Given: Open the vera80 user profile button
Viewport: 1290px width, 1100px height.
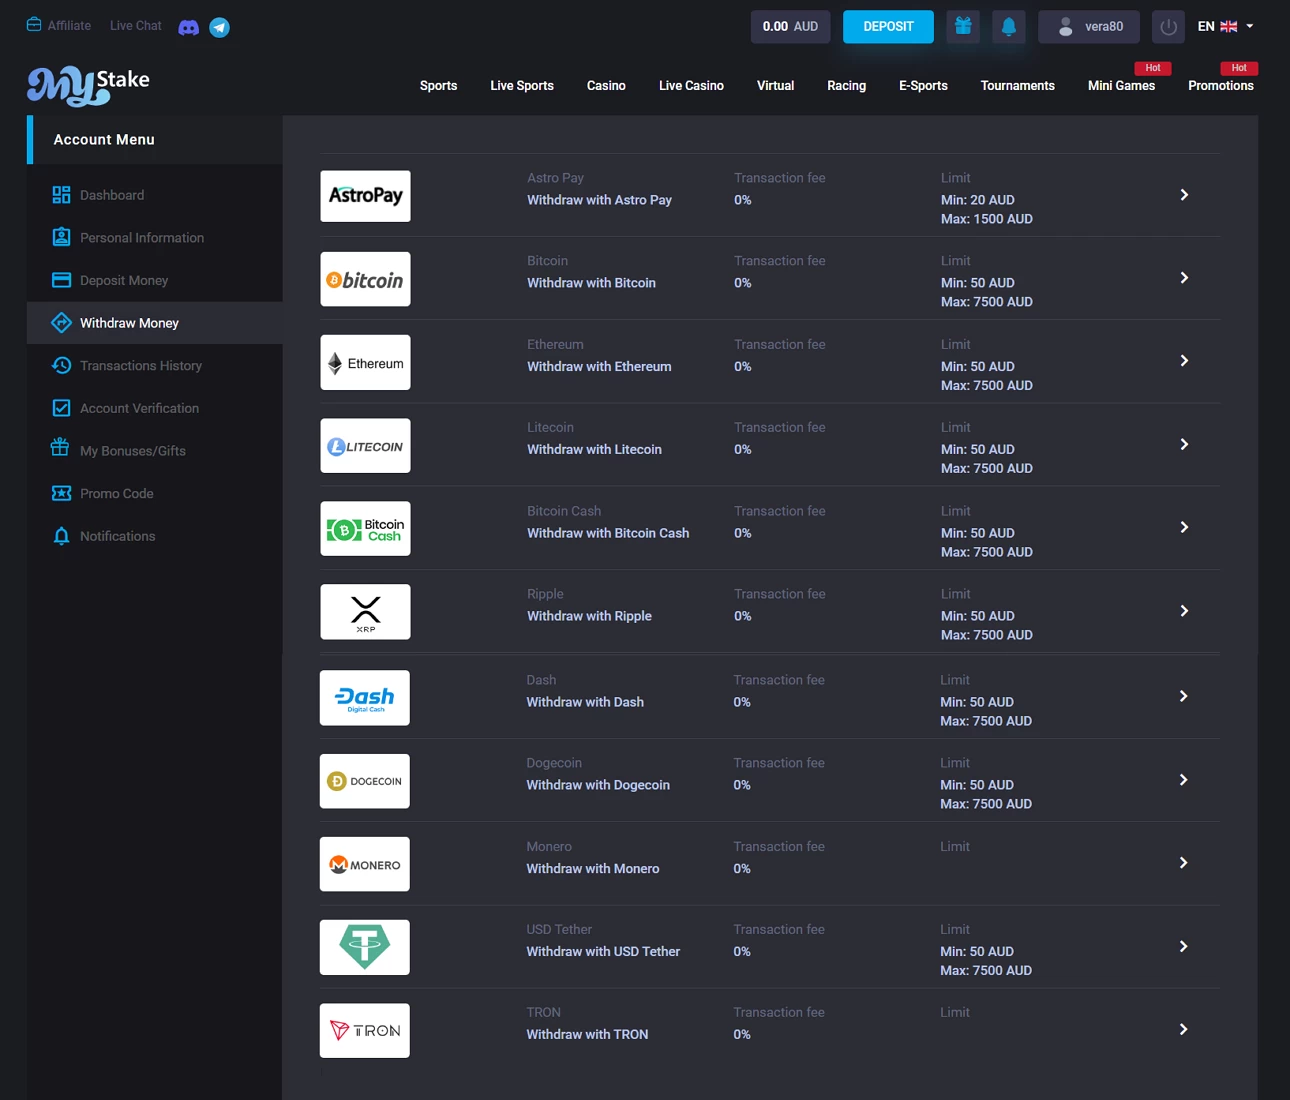Looking at the screenshot, I should [x=1090, y=26].
